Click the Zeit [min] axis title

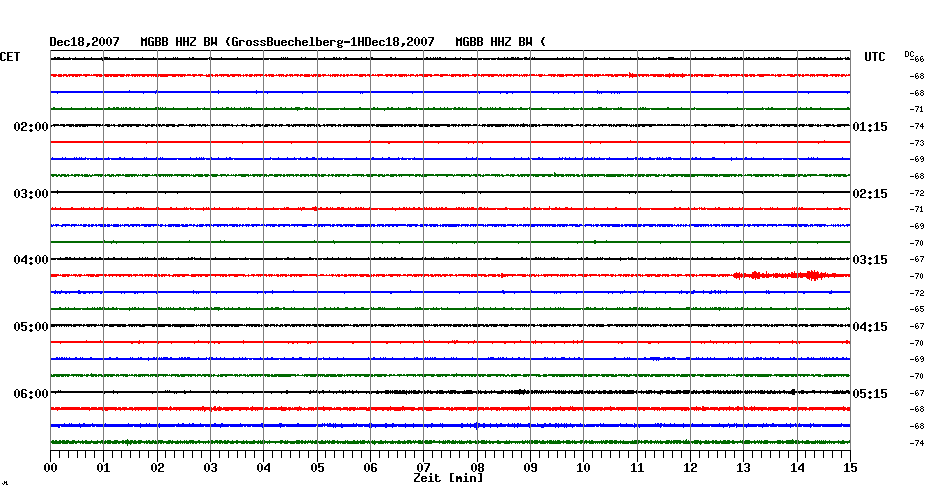[448, 478]
